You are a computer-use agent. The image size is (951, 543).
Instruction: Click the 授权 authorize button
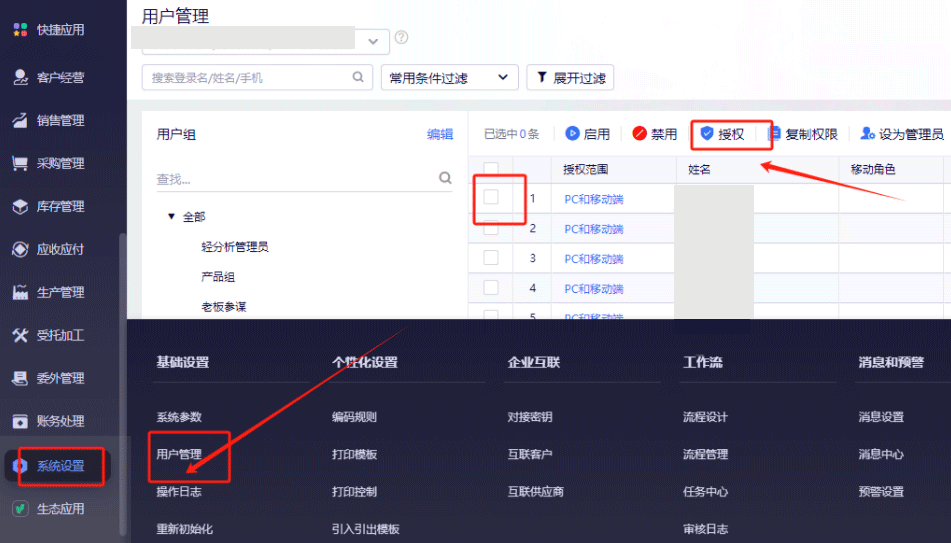722,133
